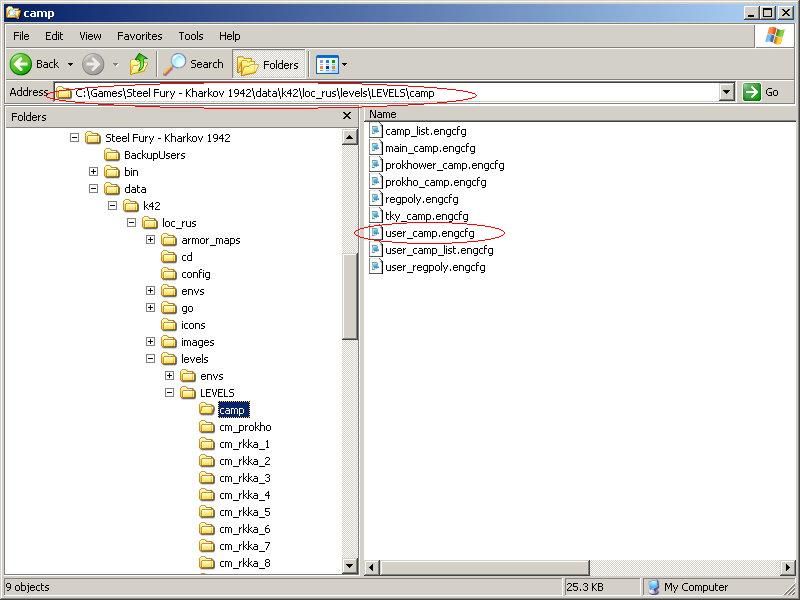Click the main_camp.engcfg file icon
800x600 pixels.
coord(376,148)
